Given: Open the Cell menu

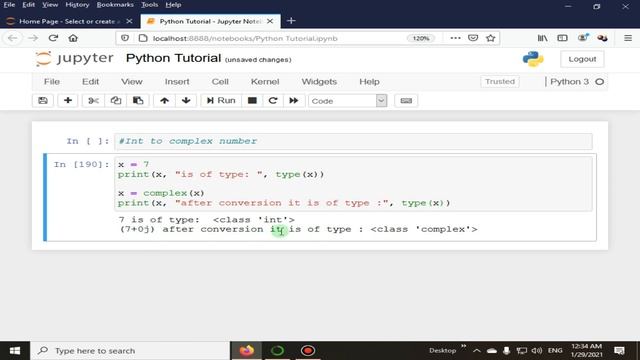Looking at the screenshot, I should pos(220,82).
